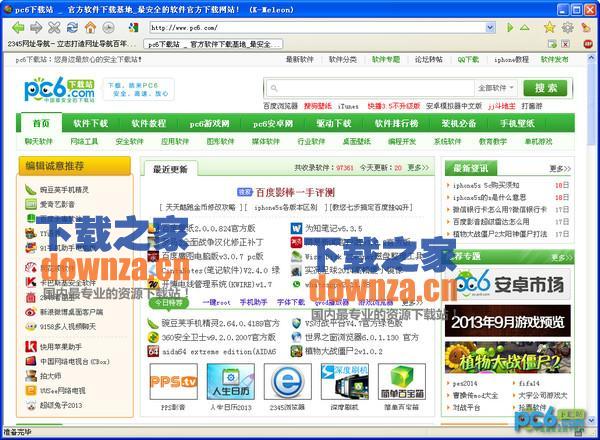The height and width of the screenshot is (440, 600).
Task: Open the Home page icon
Action: point(90,27)
